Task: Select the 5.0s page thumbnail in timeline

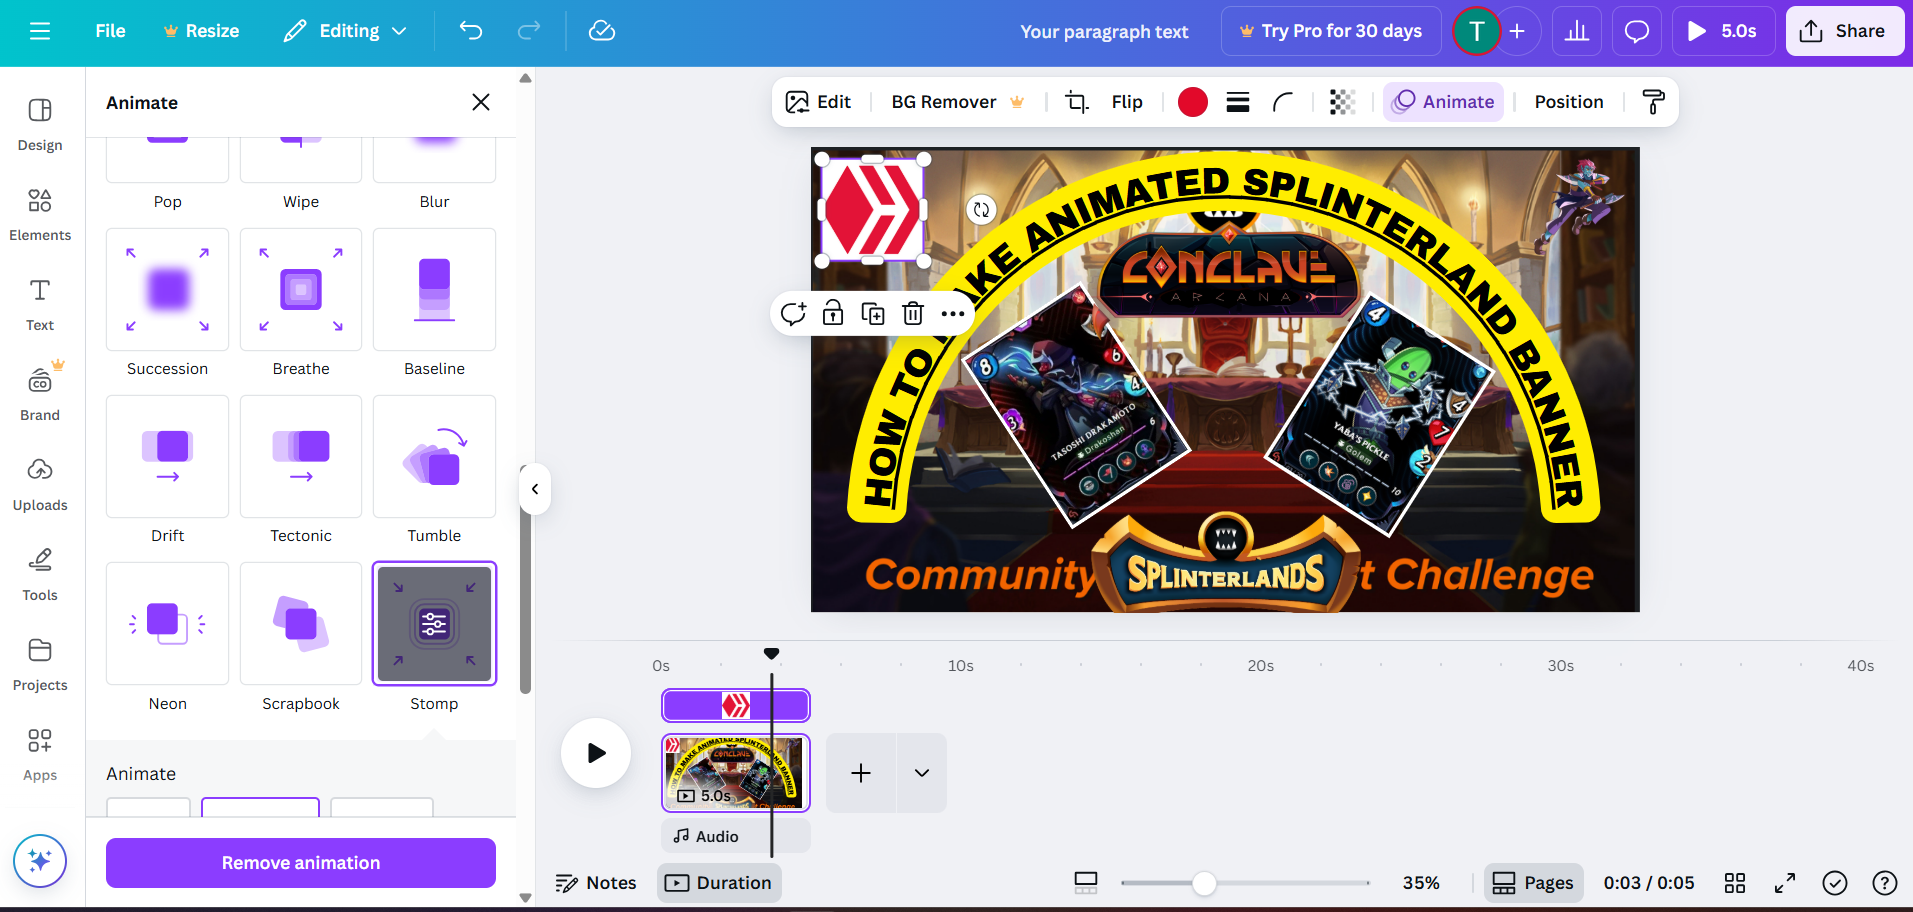Action: (736, 772)
